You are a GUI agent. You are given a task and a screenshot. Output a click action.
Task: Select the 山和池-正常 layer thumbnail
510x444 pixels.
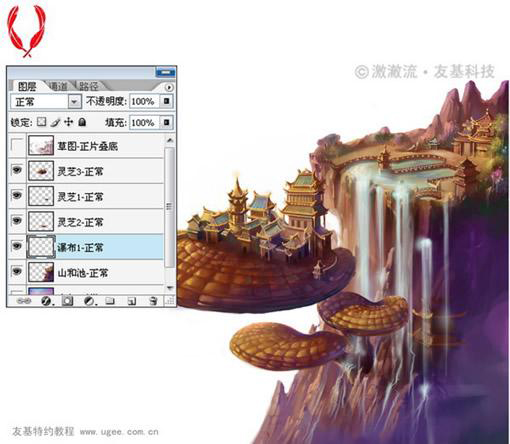click(41, 272)
